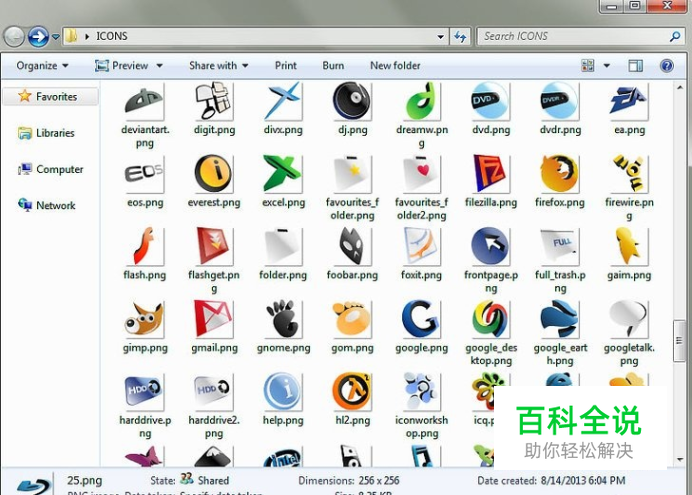Image resolution: width=692 pixels, height=495 pixels.
Task: Click the vertical scrollbar thumb
Action: coord(679,341)
